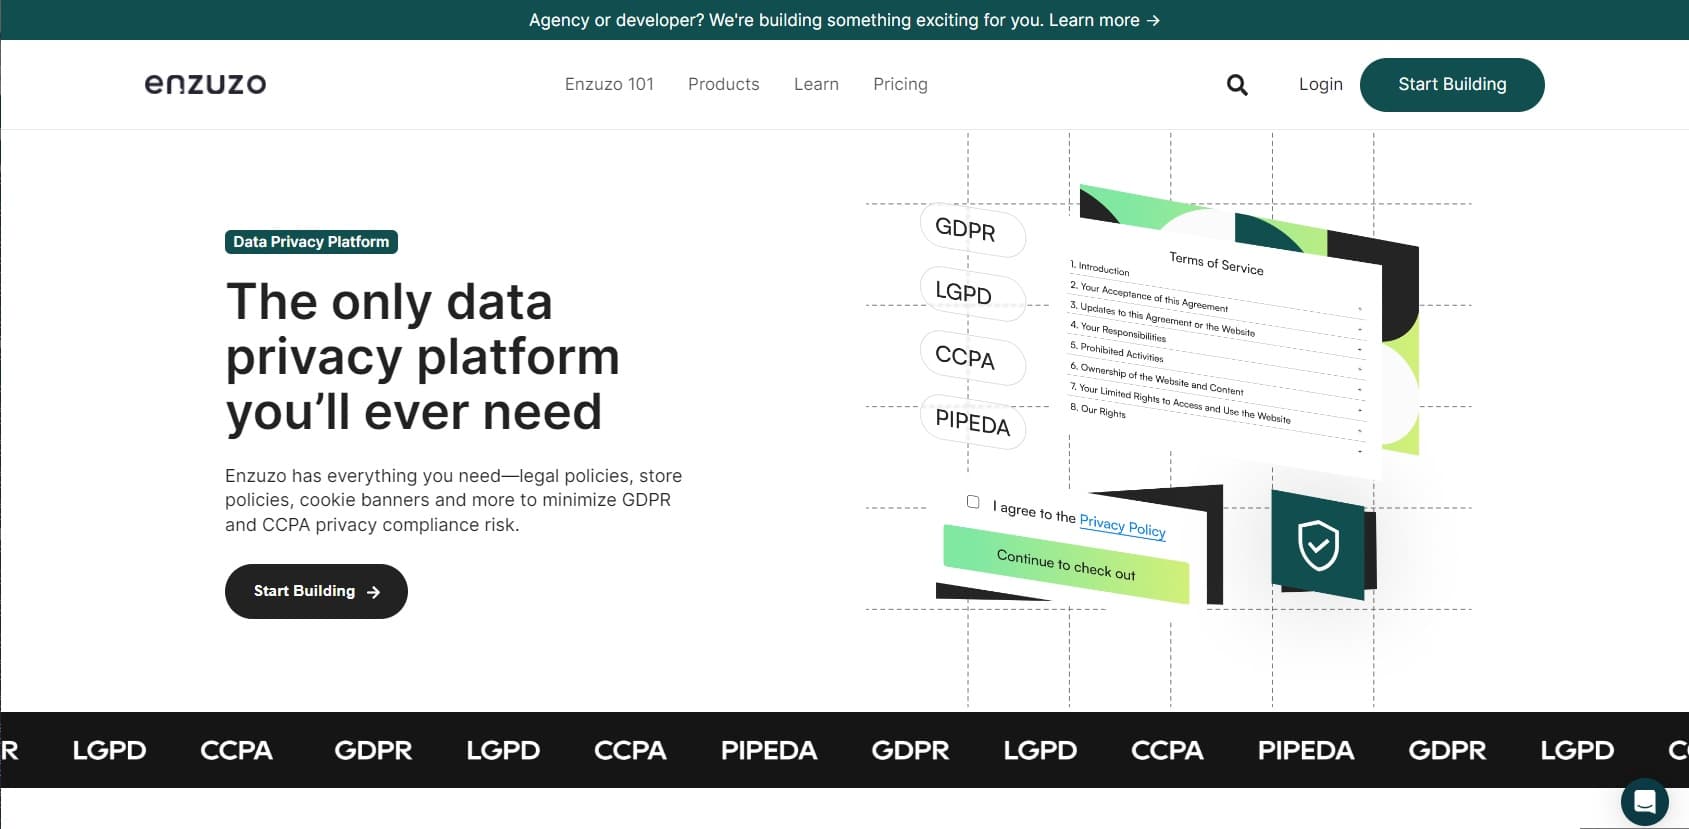This screenshot has width=1689, height=829.
Task: Follow the Learn more announcement link
Action: [1104, 20]
